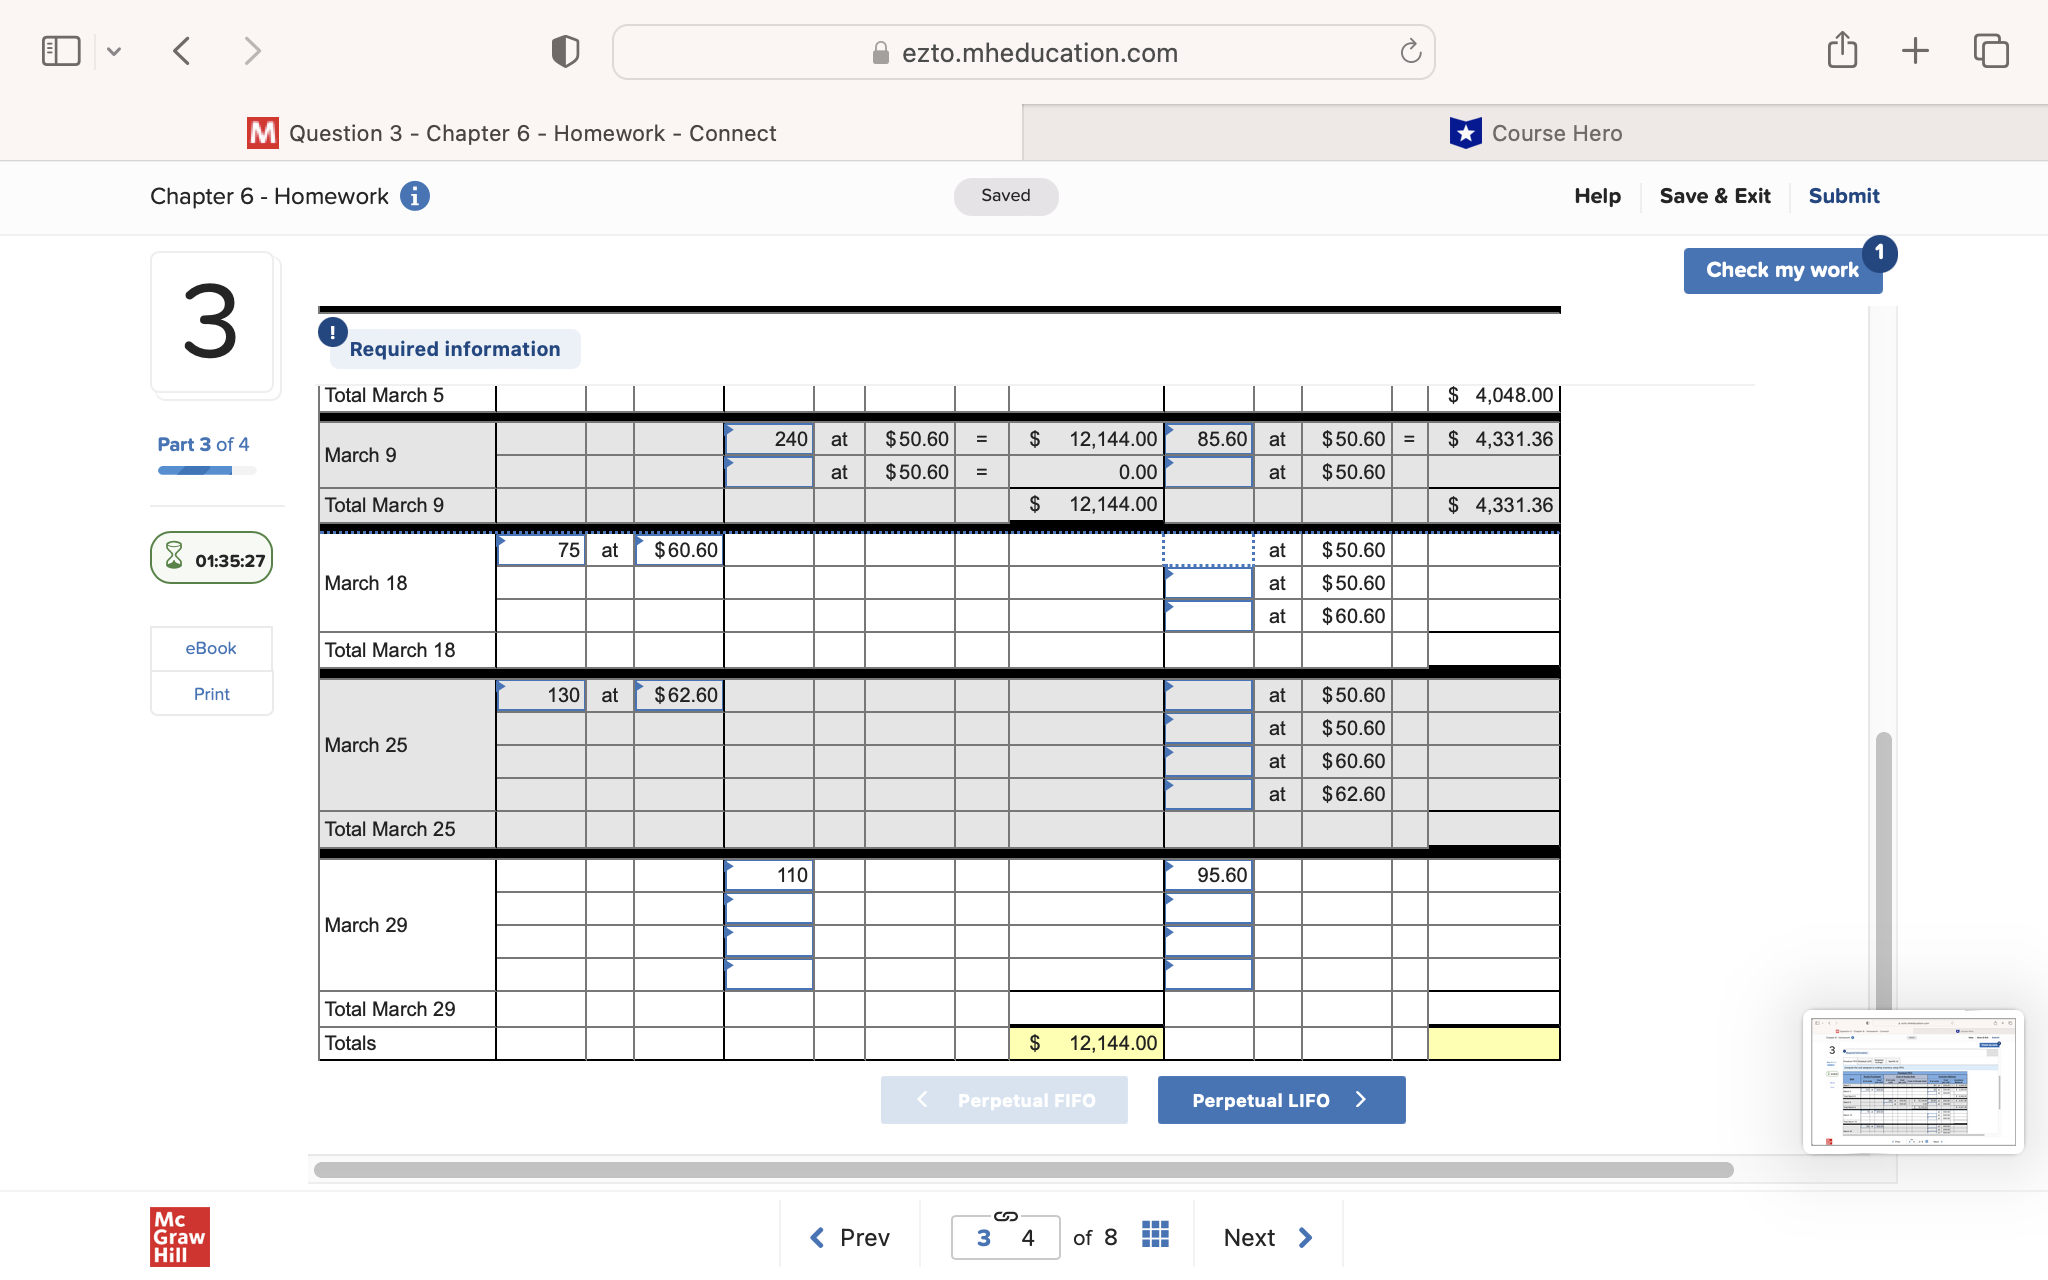Click the privacy shield icon

click(565, 51)
